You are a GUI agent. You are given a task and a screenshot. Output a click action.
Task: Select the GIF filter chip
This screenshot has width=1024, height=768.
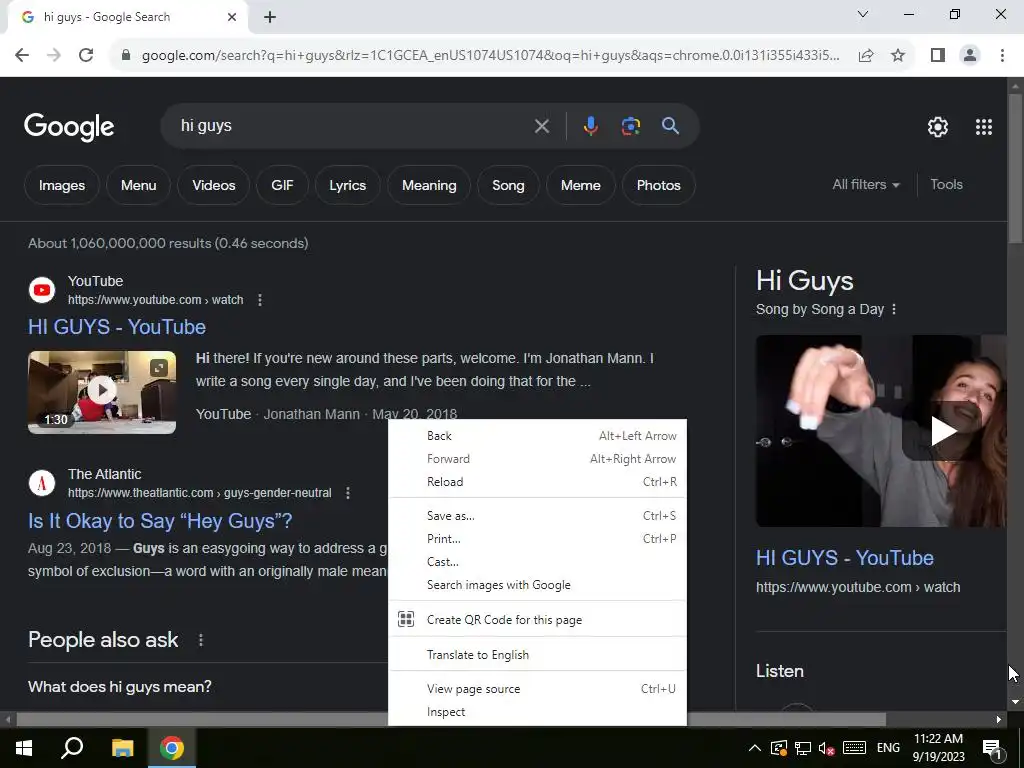click(x=282, y=185)
